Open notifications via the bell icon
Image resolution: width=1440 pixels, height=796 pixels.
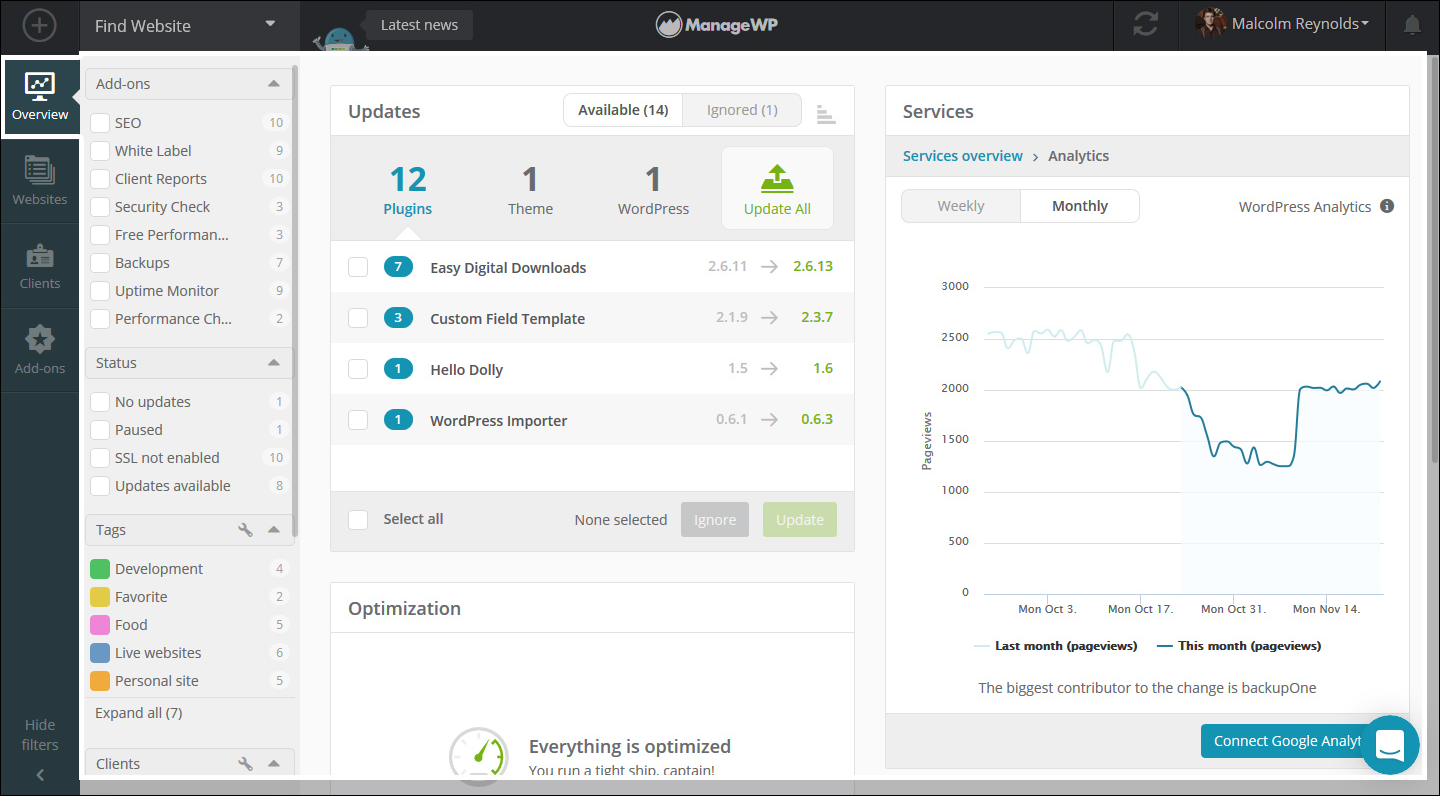click(x=1412, y=25)
